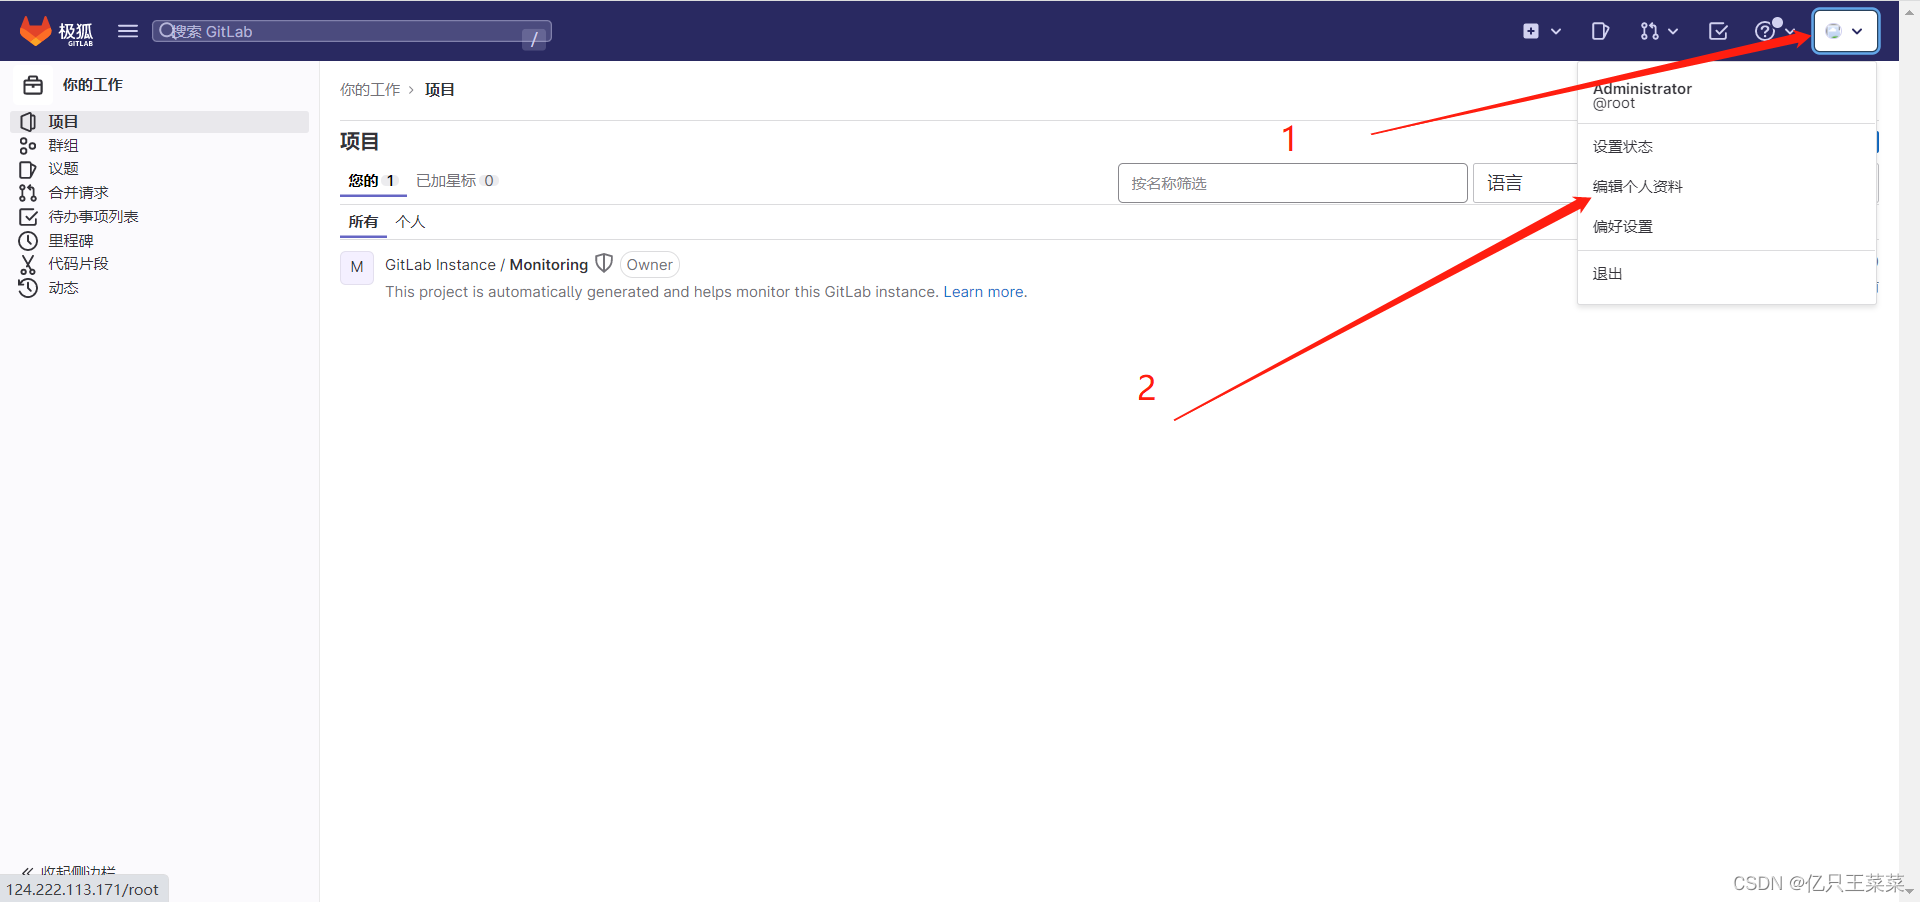This screenshot has height=902, width=1920.
Task: Open the create new plus dropdown
Action: (1541, 31)
